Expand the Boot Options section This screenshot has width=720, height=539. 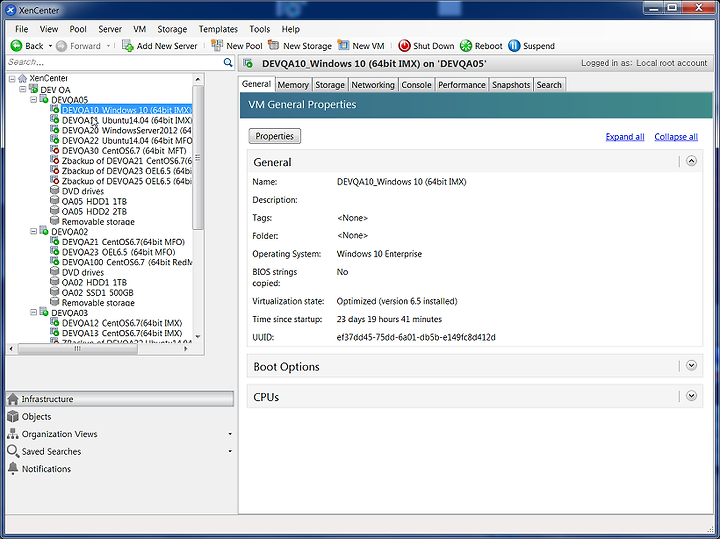click(x=691, y=365)
